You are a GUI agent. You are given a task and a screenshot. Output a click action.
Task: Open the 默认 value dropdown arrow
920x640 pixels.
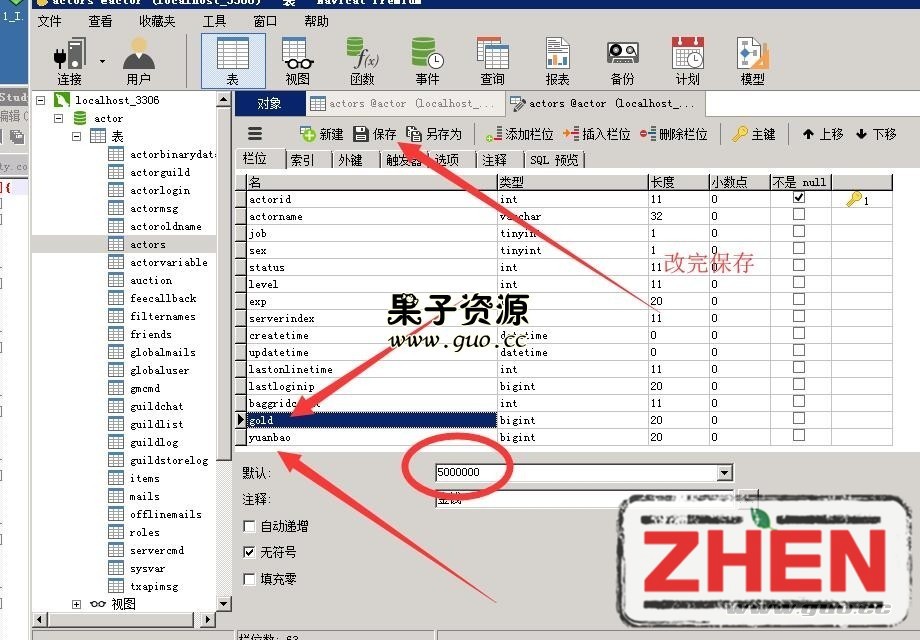[724, 473]
